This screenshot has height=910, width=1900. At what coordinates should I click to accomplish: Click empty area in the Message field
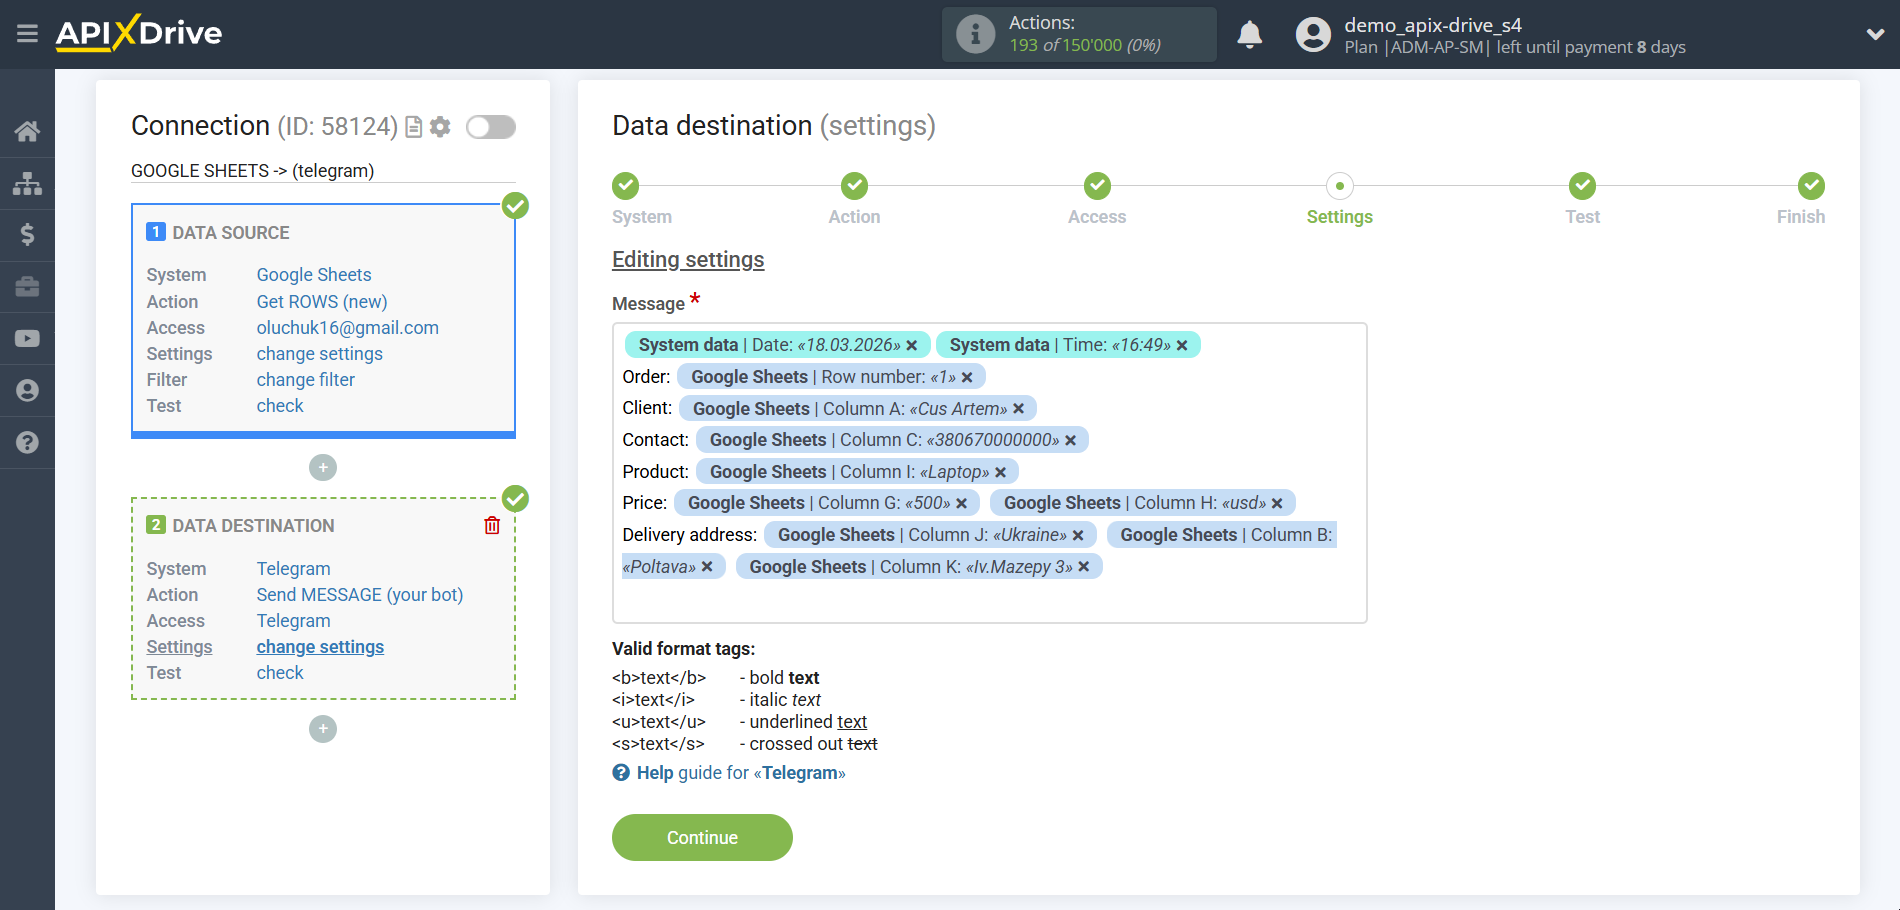(x=988, y=600)
